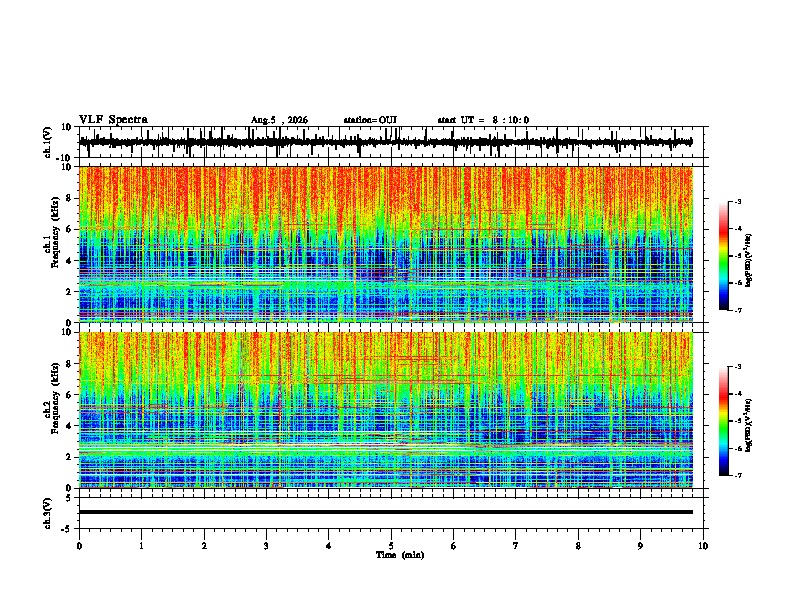Click the "10" tick on the time axis
This screenshot has height=612, width=792.
point(703,546)
